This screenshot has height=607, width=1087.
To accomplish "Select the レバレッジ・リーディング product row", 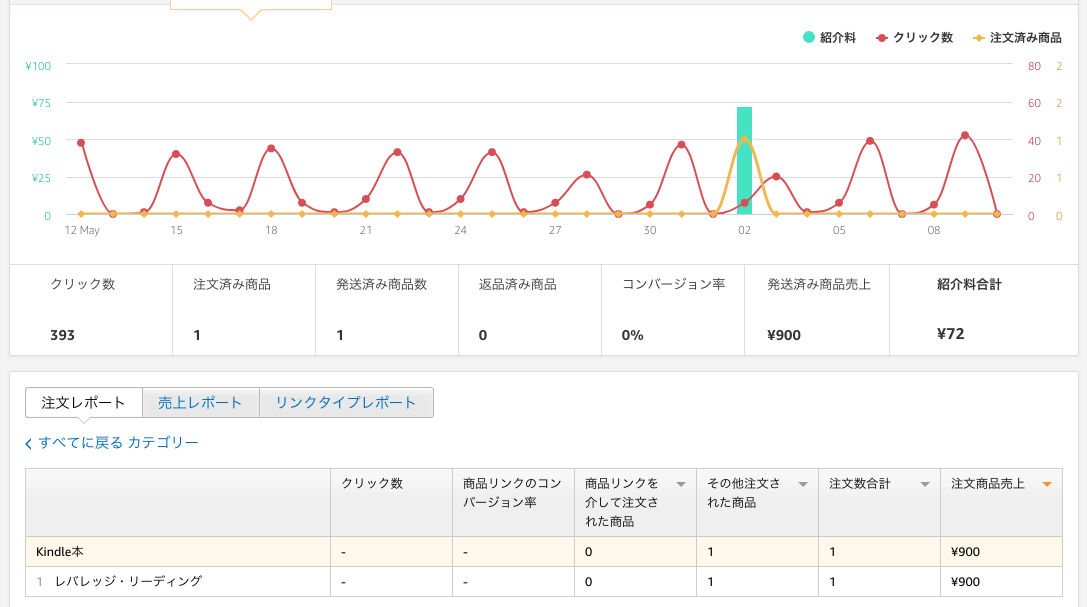I will point(544,582).
